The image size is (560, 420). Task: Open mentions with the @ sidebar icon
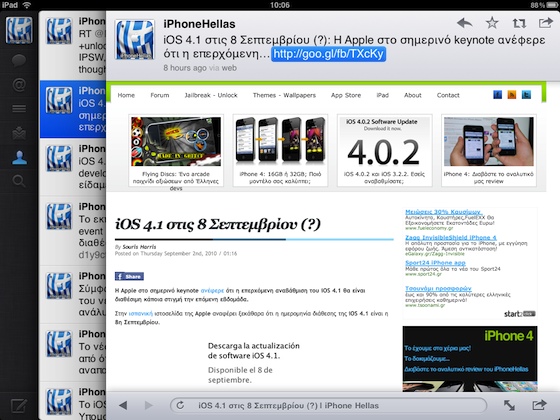(19, 85)
